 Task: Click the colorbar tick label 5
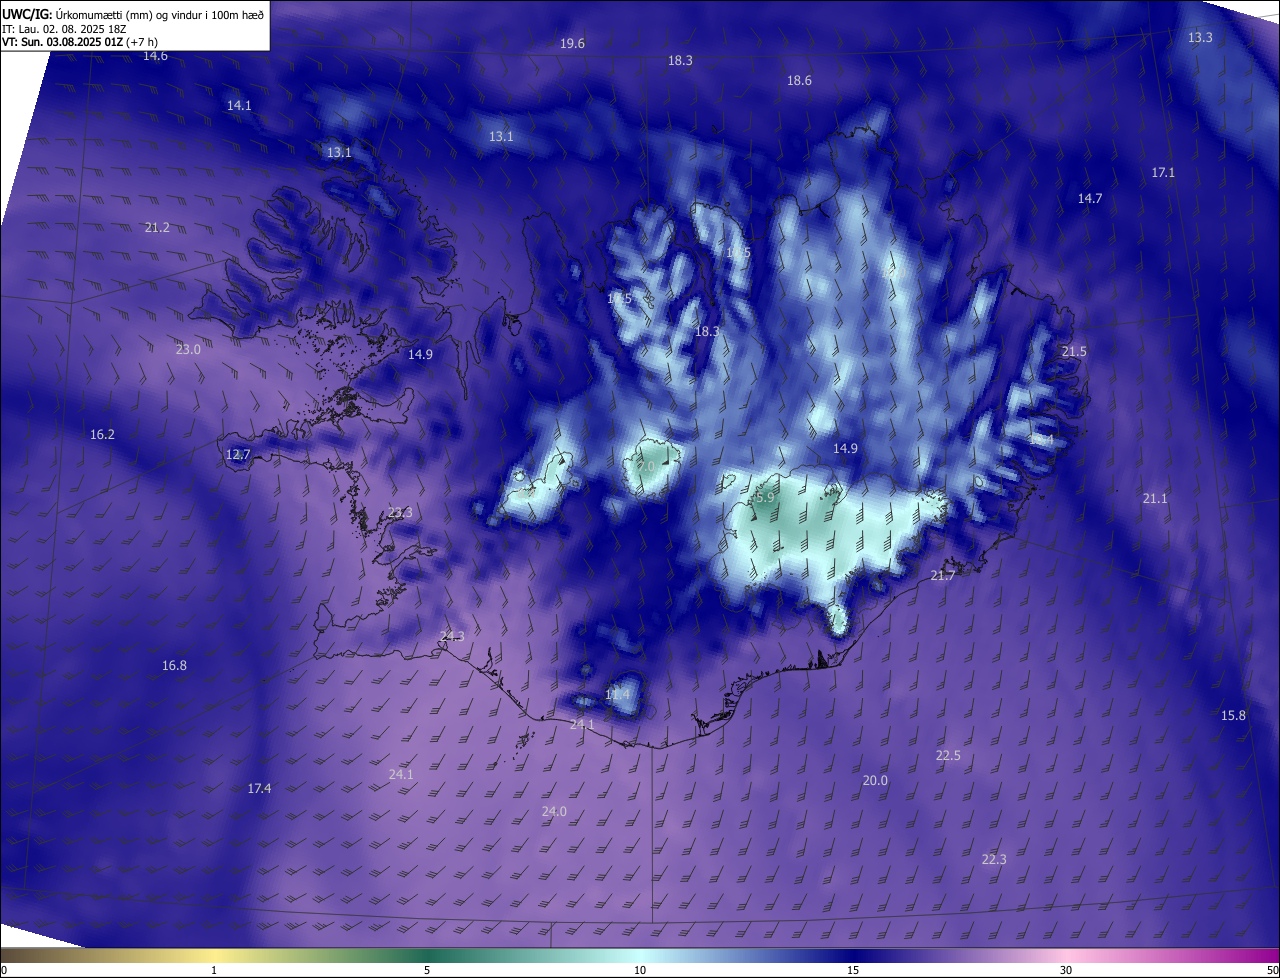pyautogui.click(x=427, y=970)
